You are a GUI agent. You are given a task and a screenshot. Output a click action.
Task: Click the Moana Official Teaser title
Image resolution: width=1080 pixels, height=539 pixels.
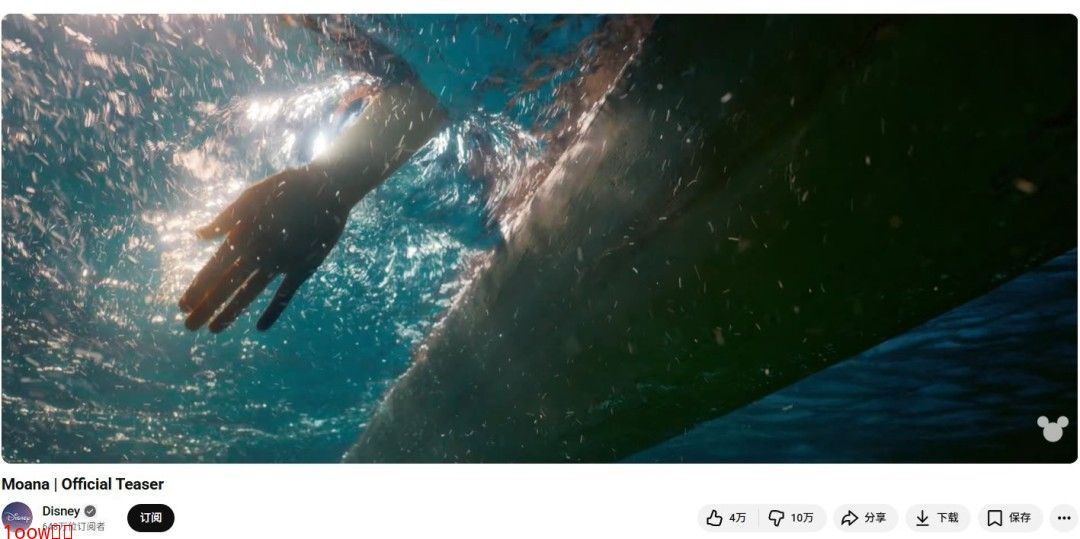click(x=83, y=484)
